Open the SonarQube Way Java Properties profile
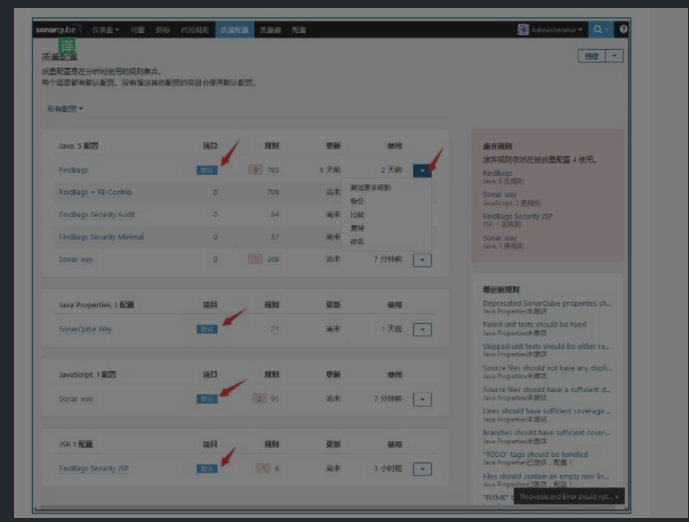The image size is (689, 522). pyautogui.click(x=85, y=329)
